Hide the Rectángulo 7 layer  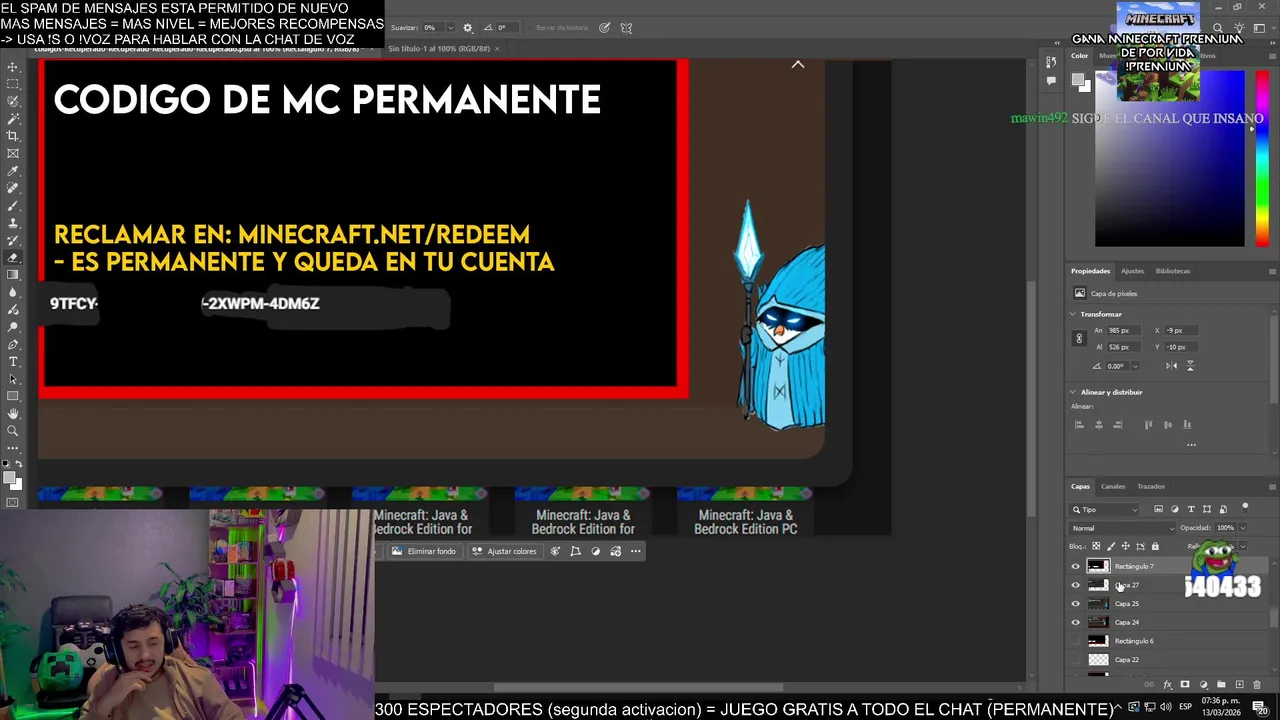click(x=1076, y=566)
